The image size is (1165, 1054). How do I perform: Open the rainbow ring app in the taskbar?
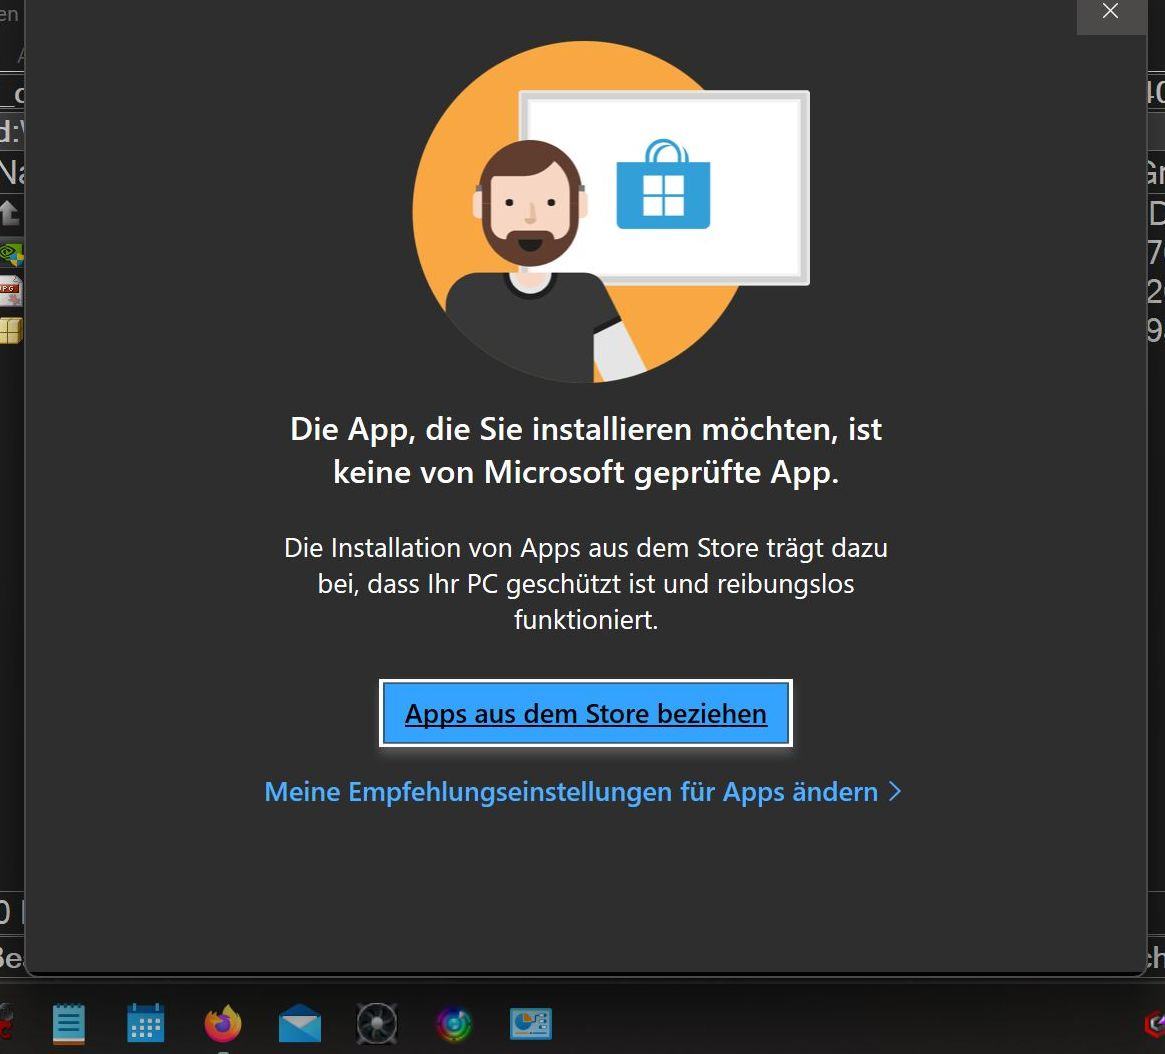pyautogui.click(x=454, y=1024)
